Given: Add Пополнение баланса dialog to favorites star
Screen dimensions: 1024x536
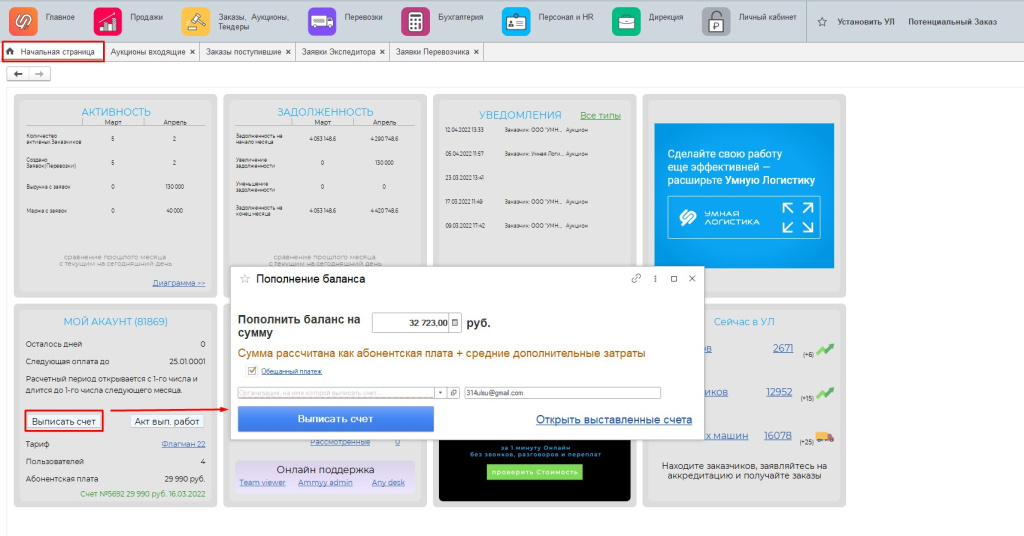Looking at the screenshot, I should tap(245, 279).
